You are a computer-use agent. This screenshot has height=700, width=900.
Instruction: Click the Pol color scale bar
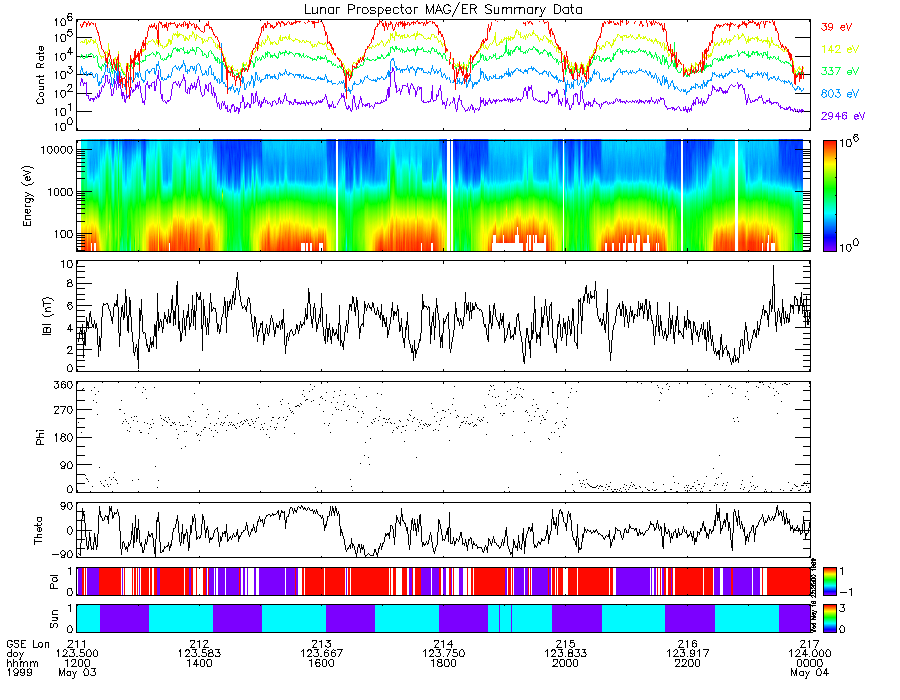pyautogui.click(x=829, y=581)
